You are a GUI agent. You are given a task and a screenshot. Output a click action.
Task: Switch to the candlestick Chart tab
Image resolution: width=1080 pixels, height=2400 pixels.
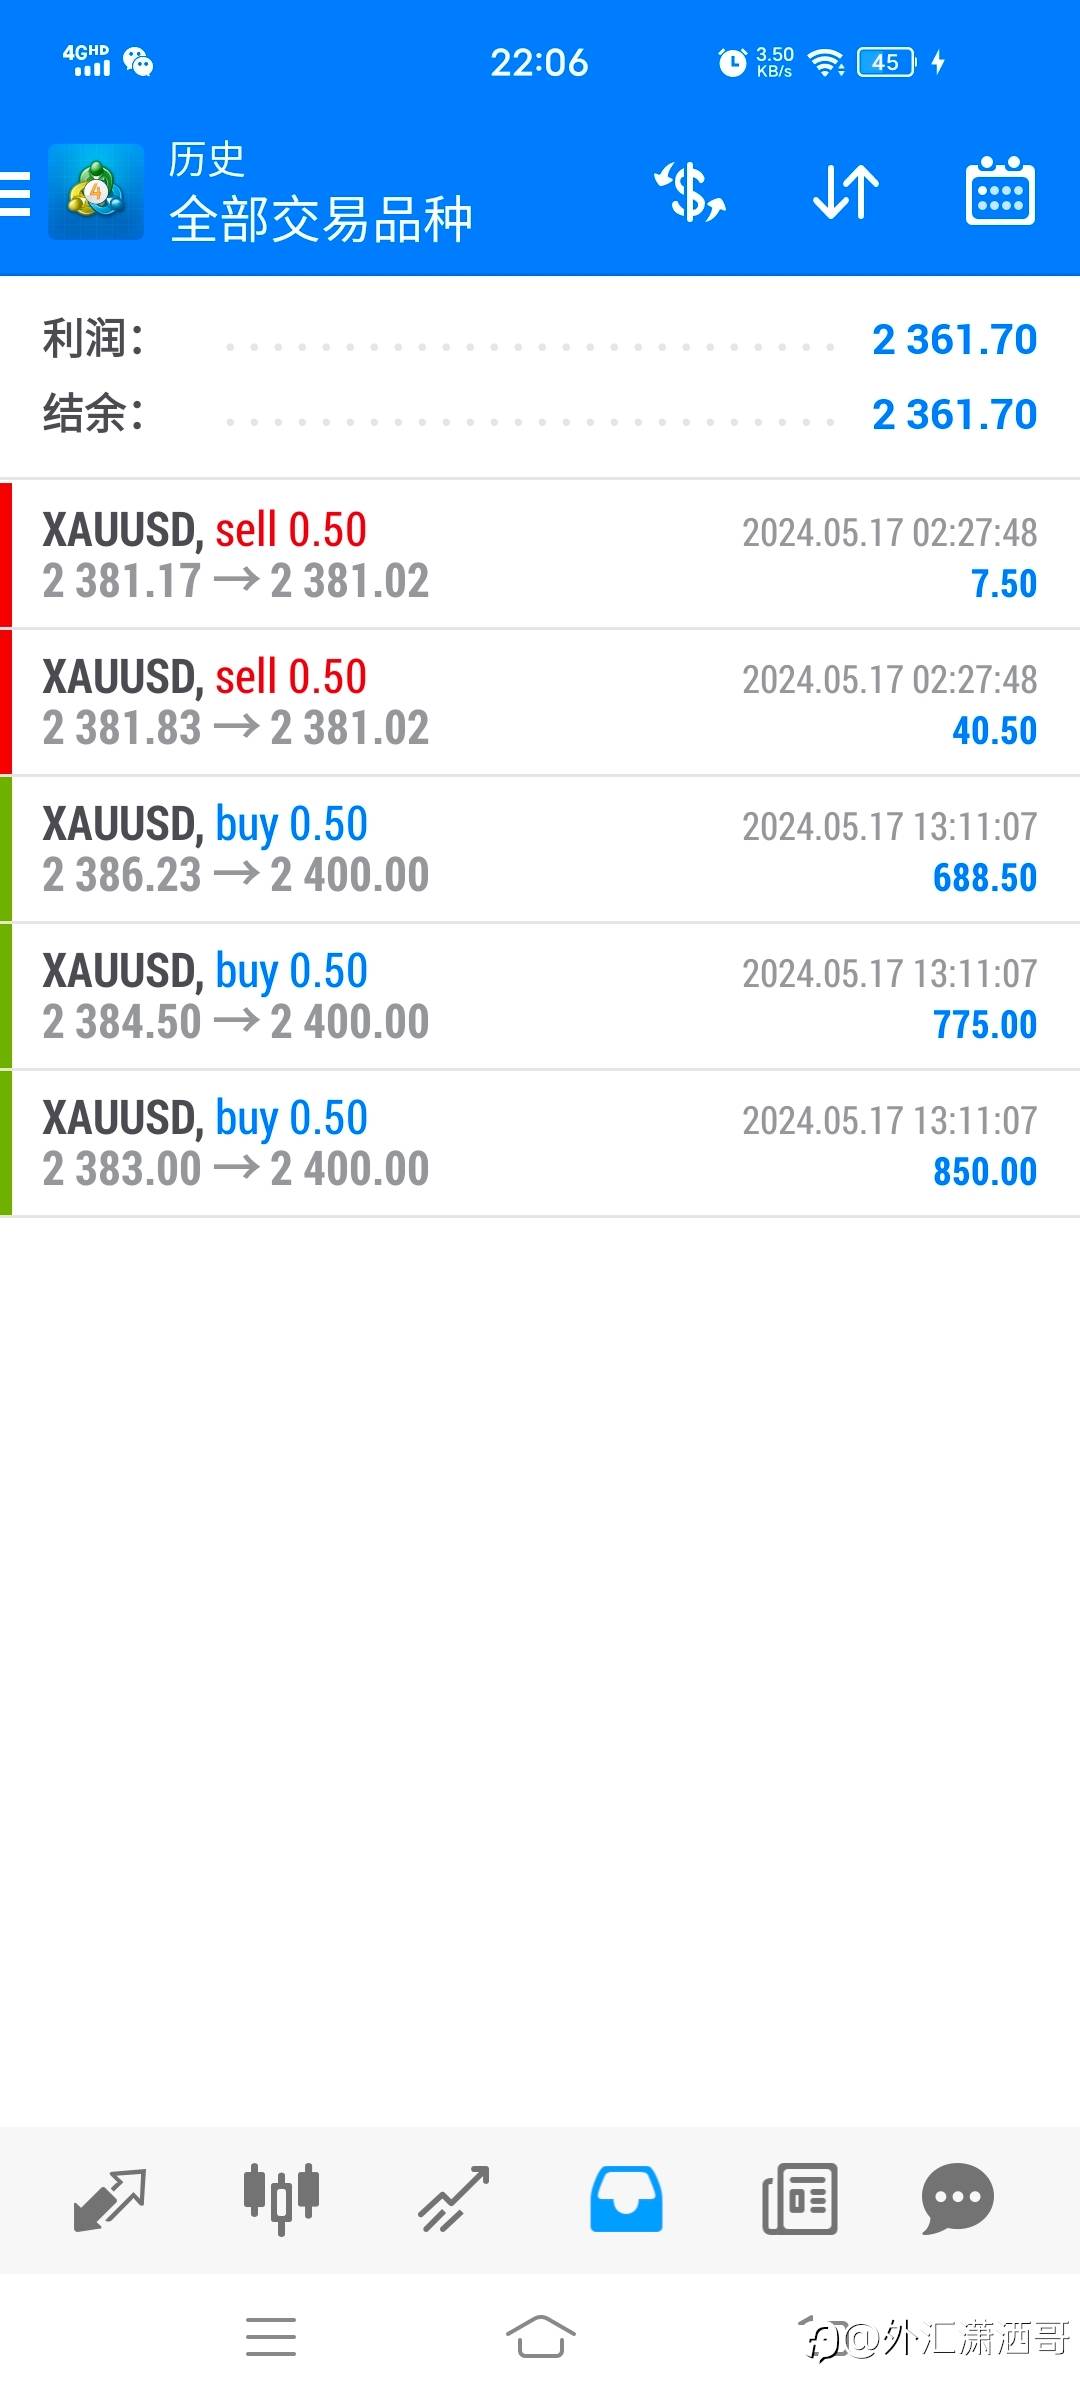click(x=281, y=2198)
